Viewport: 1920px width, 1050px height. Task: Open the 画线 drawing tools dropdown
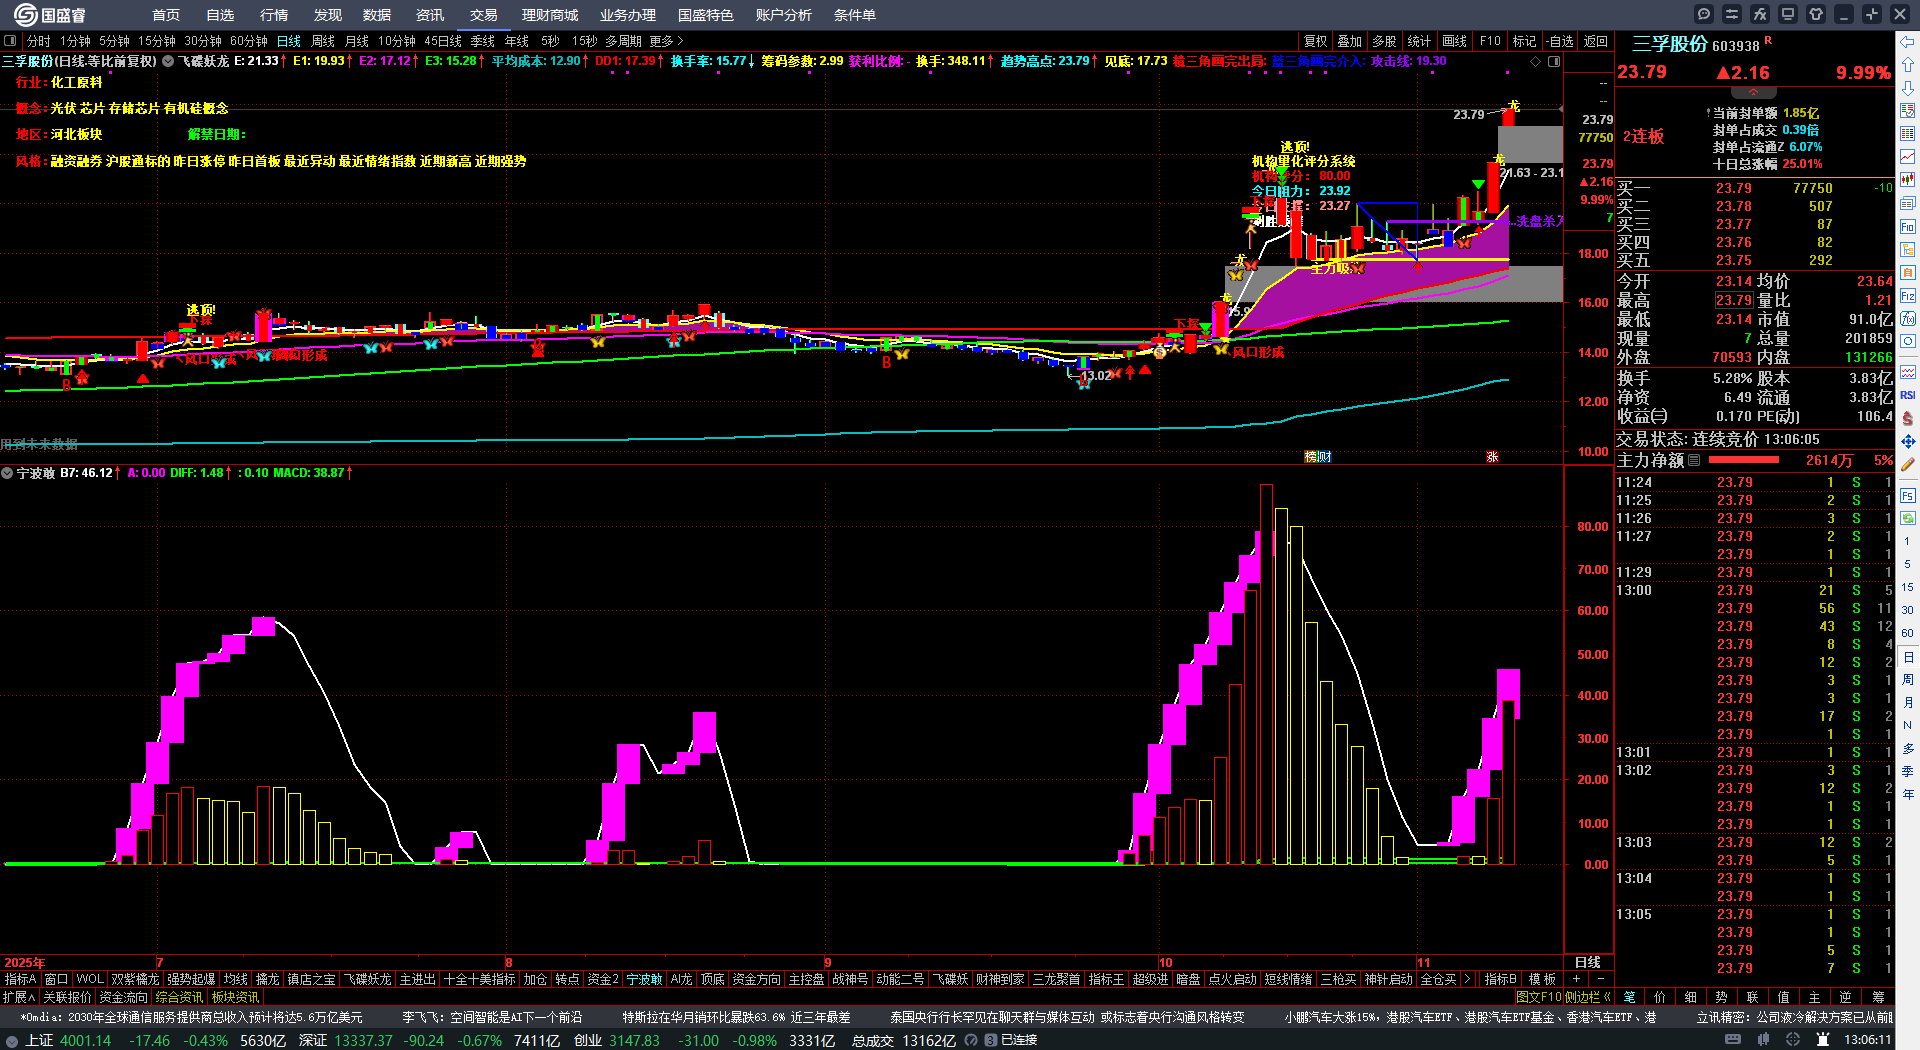tap(1454, 41)
